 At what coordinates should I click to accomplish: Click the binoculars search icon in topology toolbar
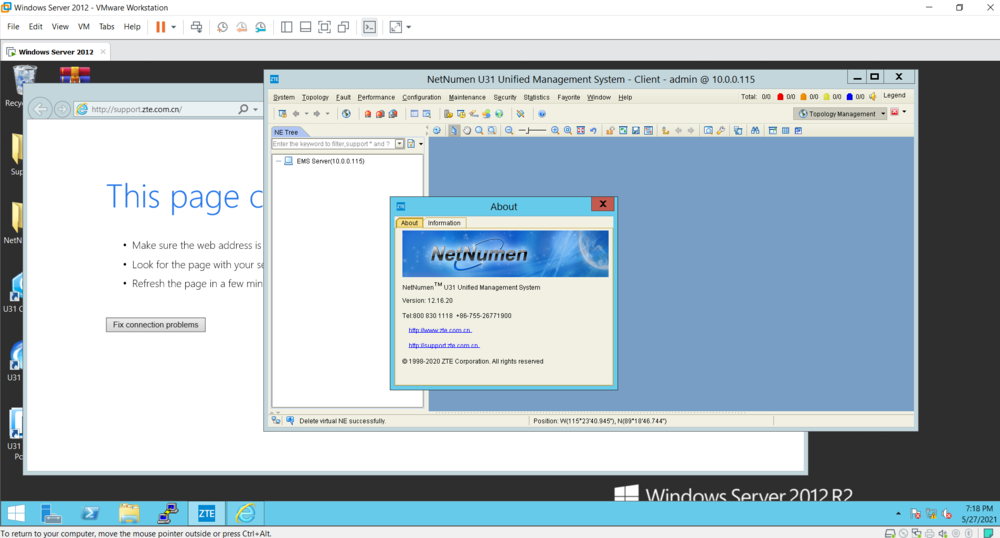click(x=756, y=131)
